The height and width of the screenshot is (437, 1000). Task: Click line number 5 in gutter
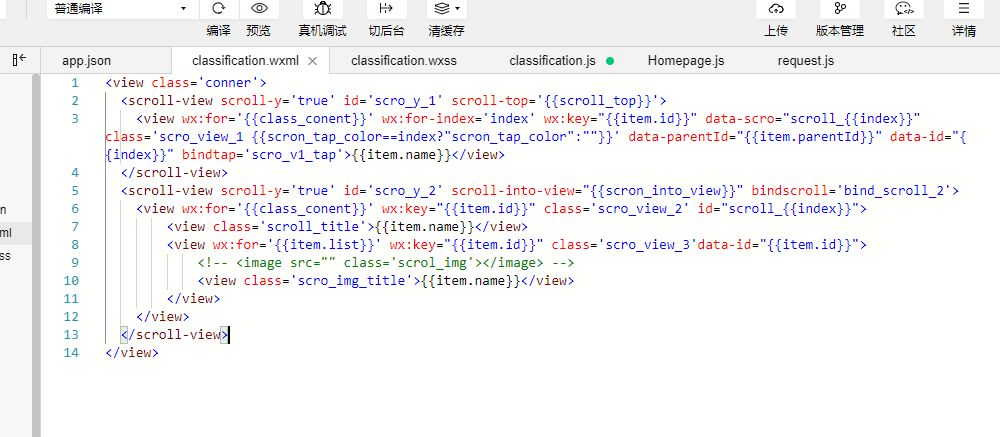[x=75, y=191]
